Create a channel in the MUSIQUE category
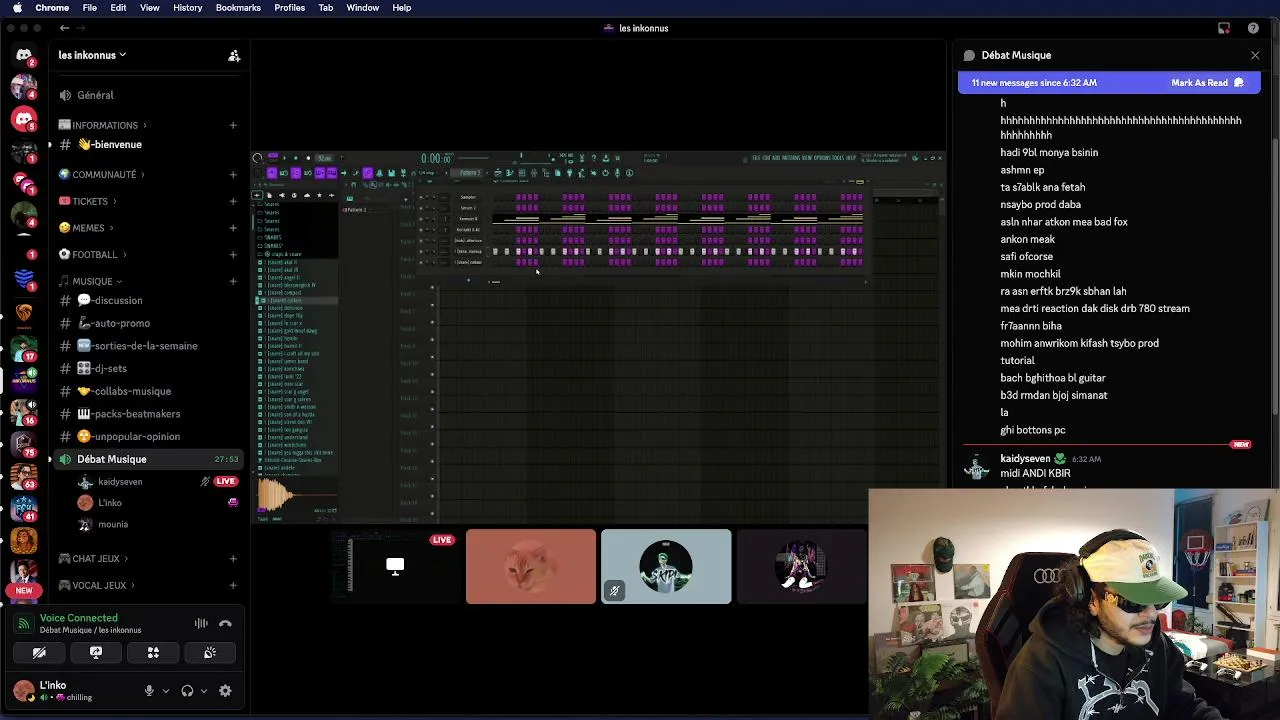The image size is (1280, 720). point(233,281)
